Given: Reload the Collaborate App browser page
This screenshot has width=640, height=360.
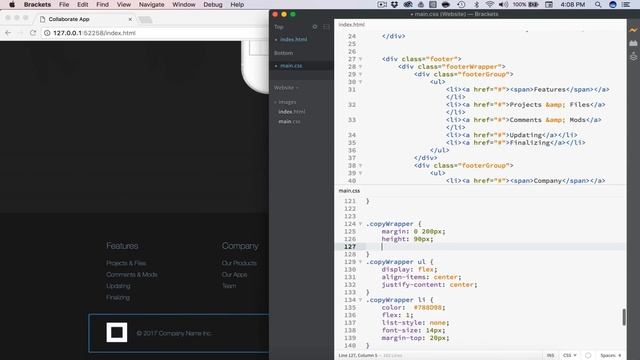Looking at the screenshot, I should pos(33,33).
